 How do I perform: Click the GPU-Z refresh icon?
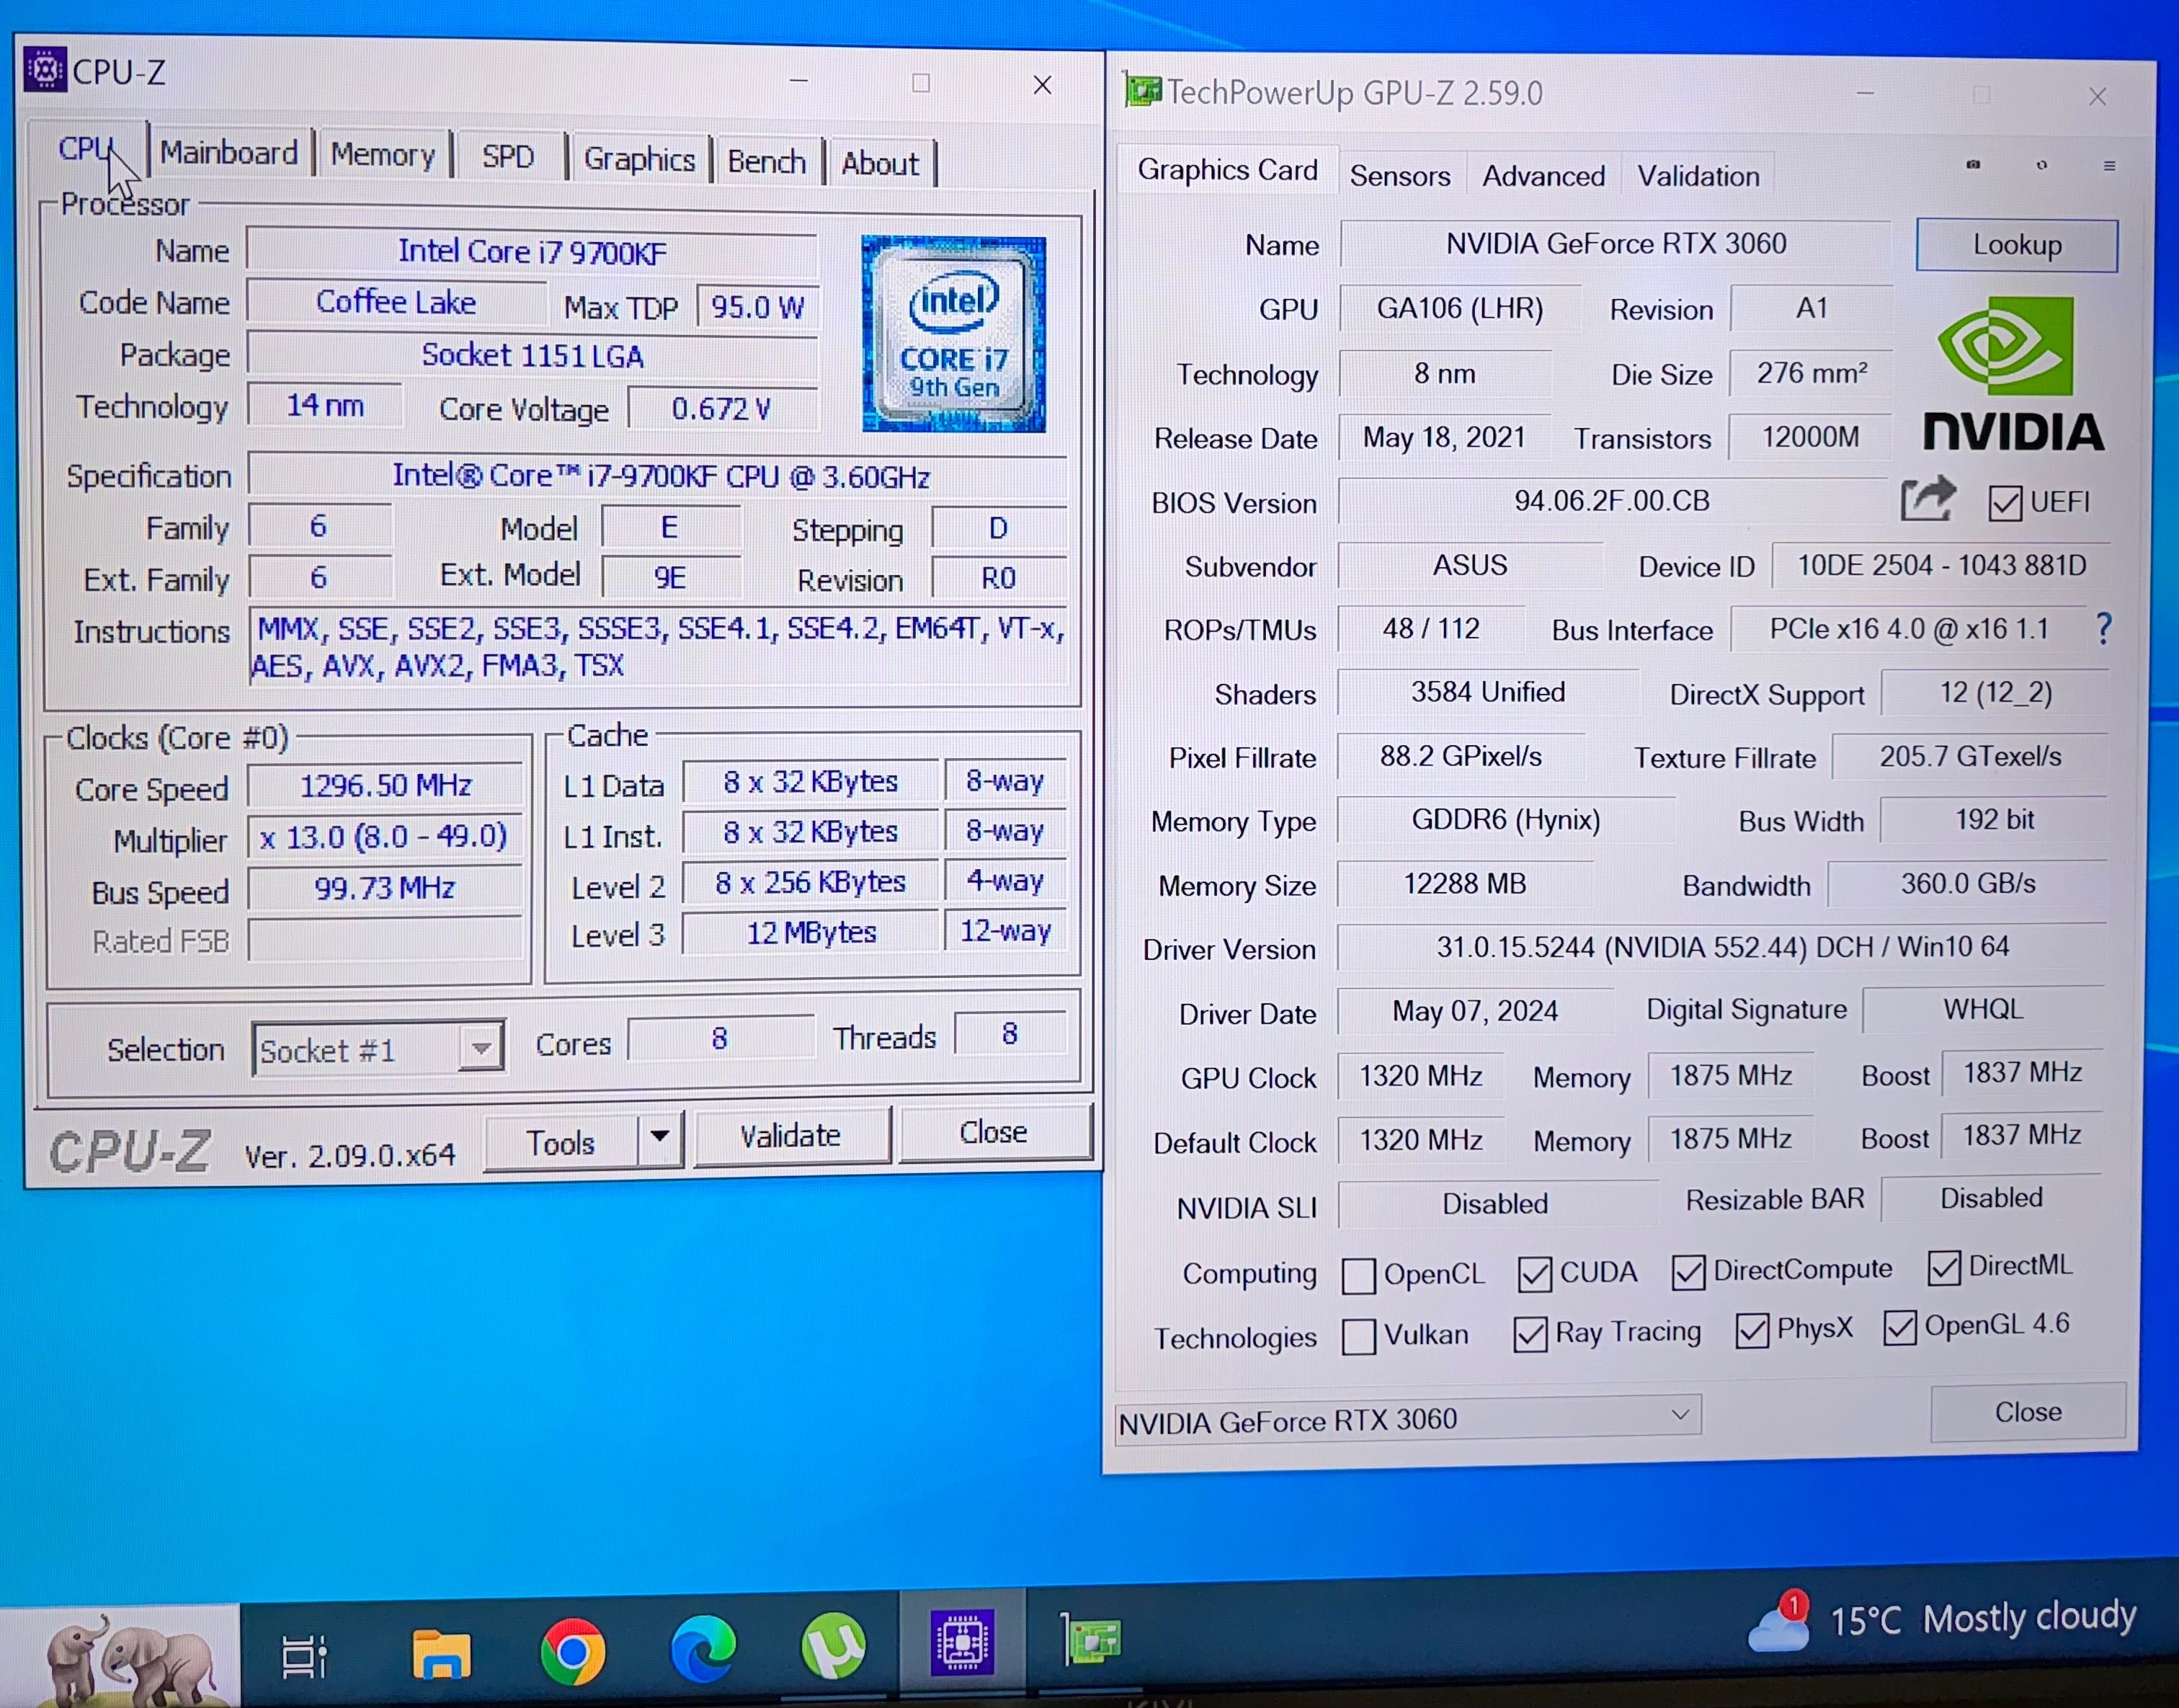coord(2041,165)
